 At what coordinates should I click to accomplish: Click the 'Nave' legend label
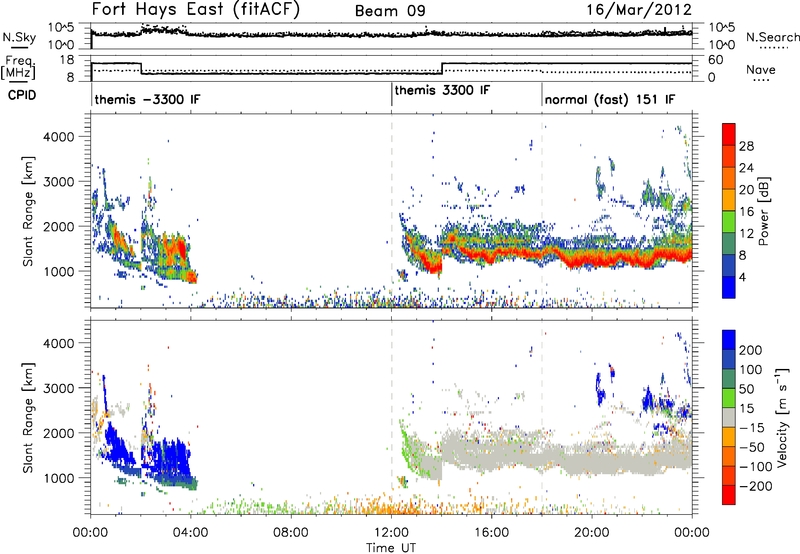pos(760,69)
